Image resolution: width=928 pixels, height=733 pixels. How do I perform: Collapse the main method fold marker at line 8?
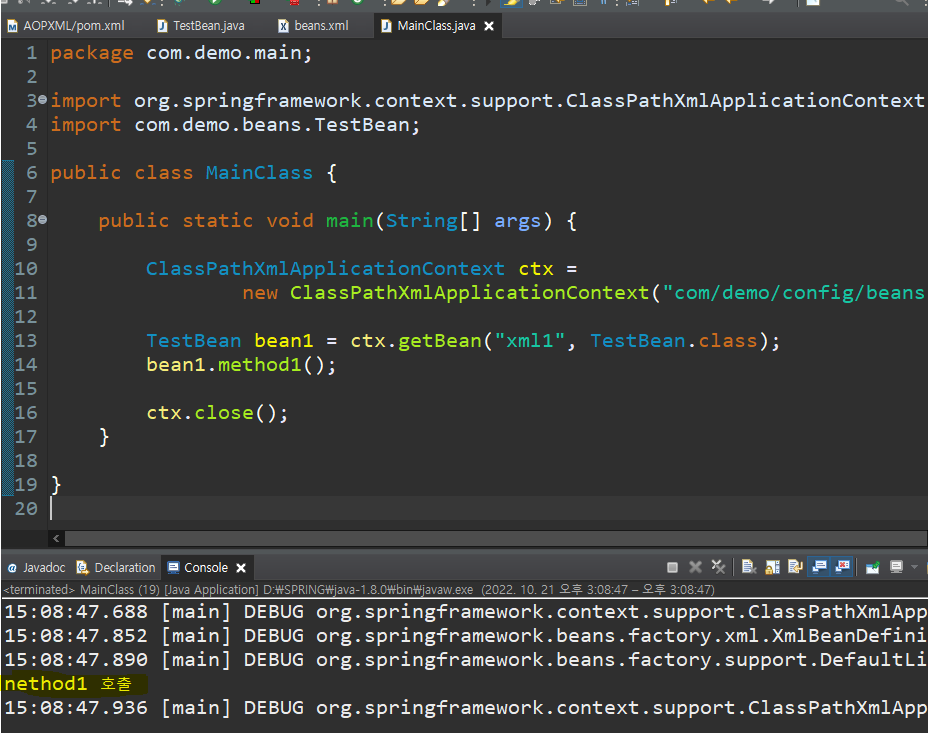coord(43,220)
